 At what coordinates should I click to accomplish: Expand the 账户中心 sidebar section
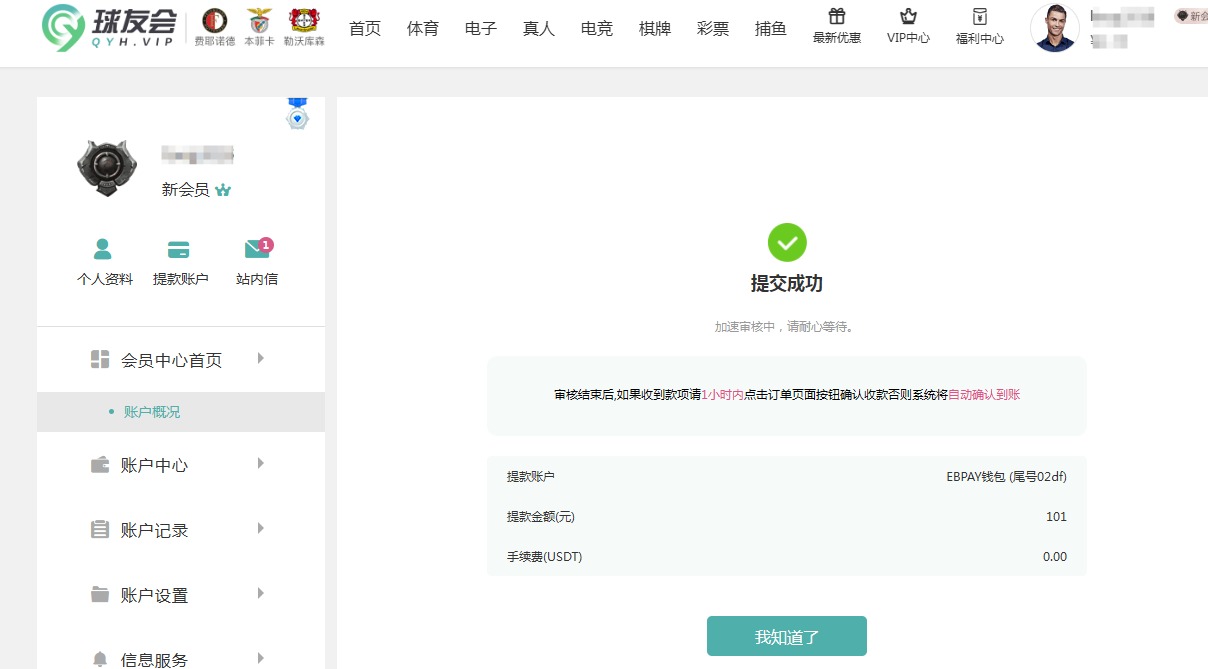[180, 463]
